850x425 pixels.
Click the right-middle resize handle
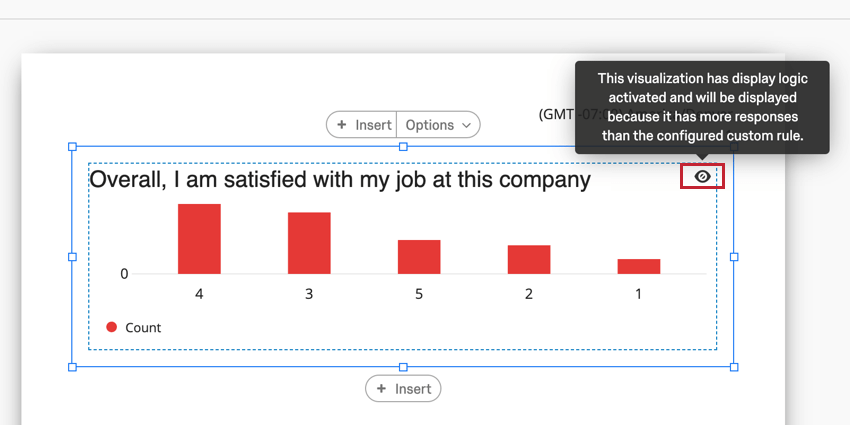(734, 257)
